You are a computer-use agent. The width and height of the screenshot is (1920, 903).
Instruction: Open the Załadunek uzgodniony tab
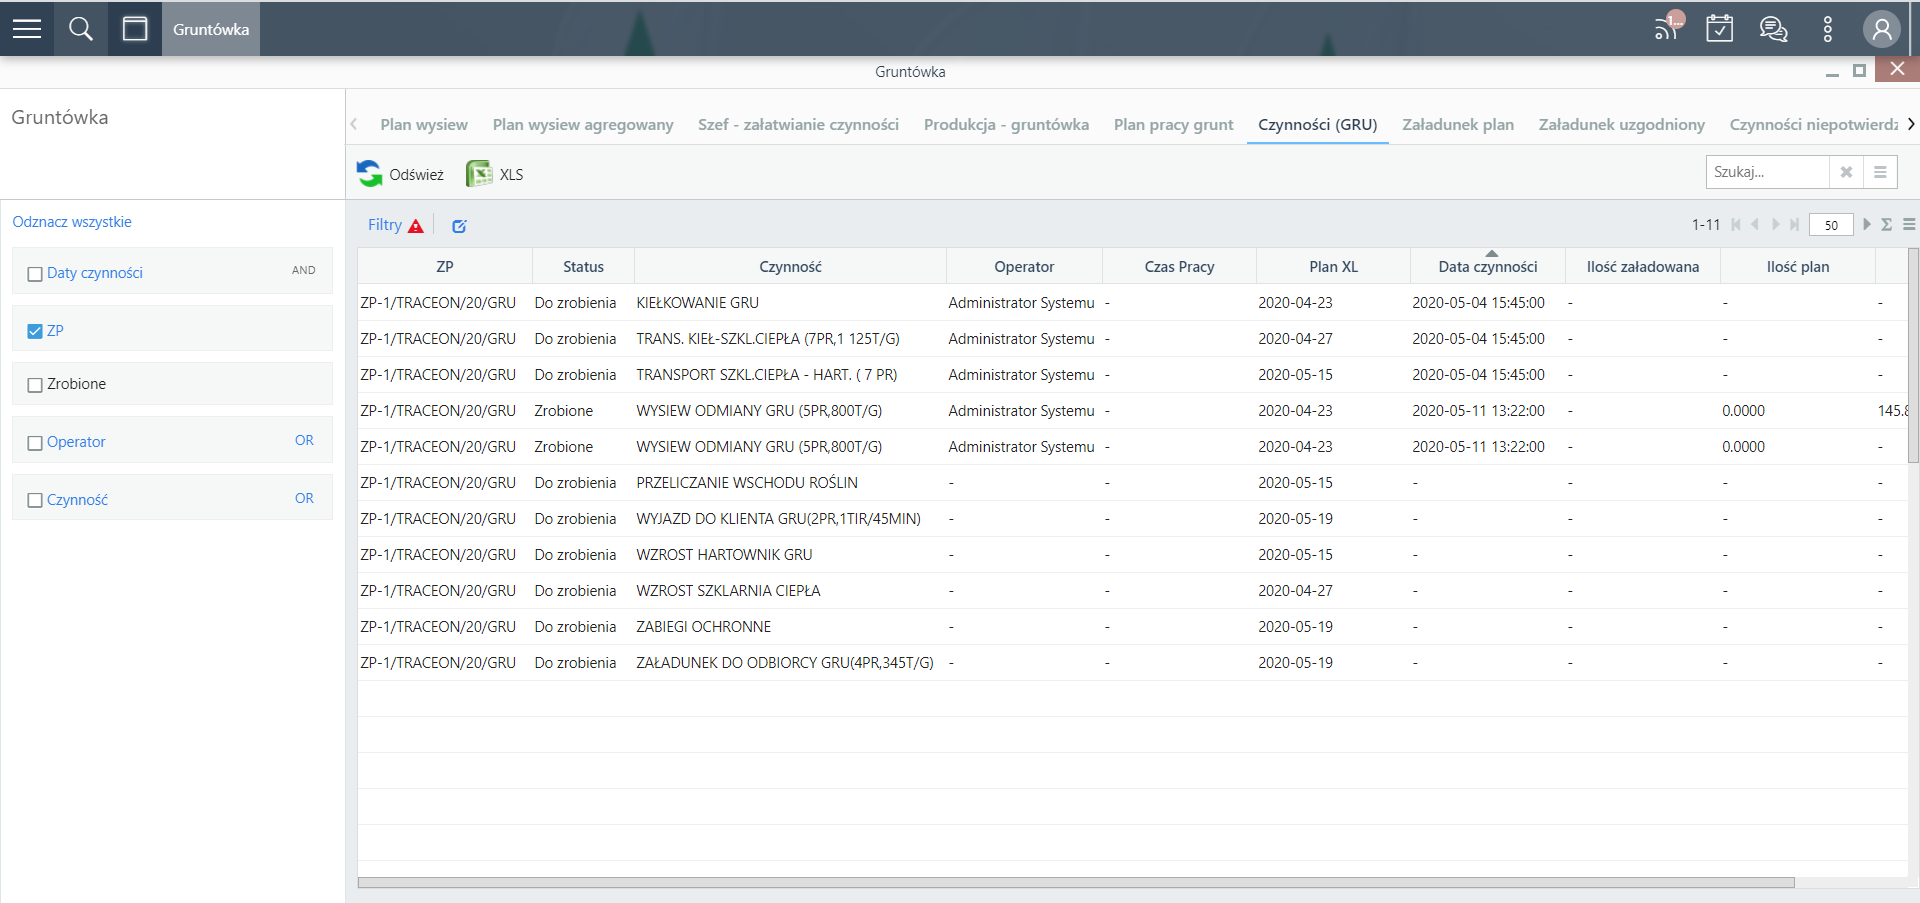tap(1621, 124)
